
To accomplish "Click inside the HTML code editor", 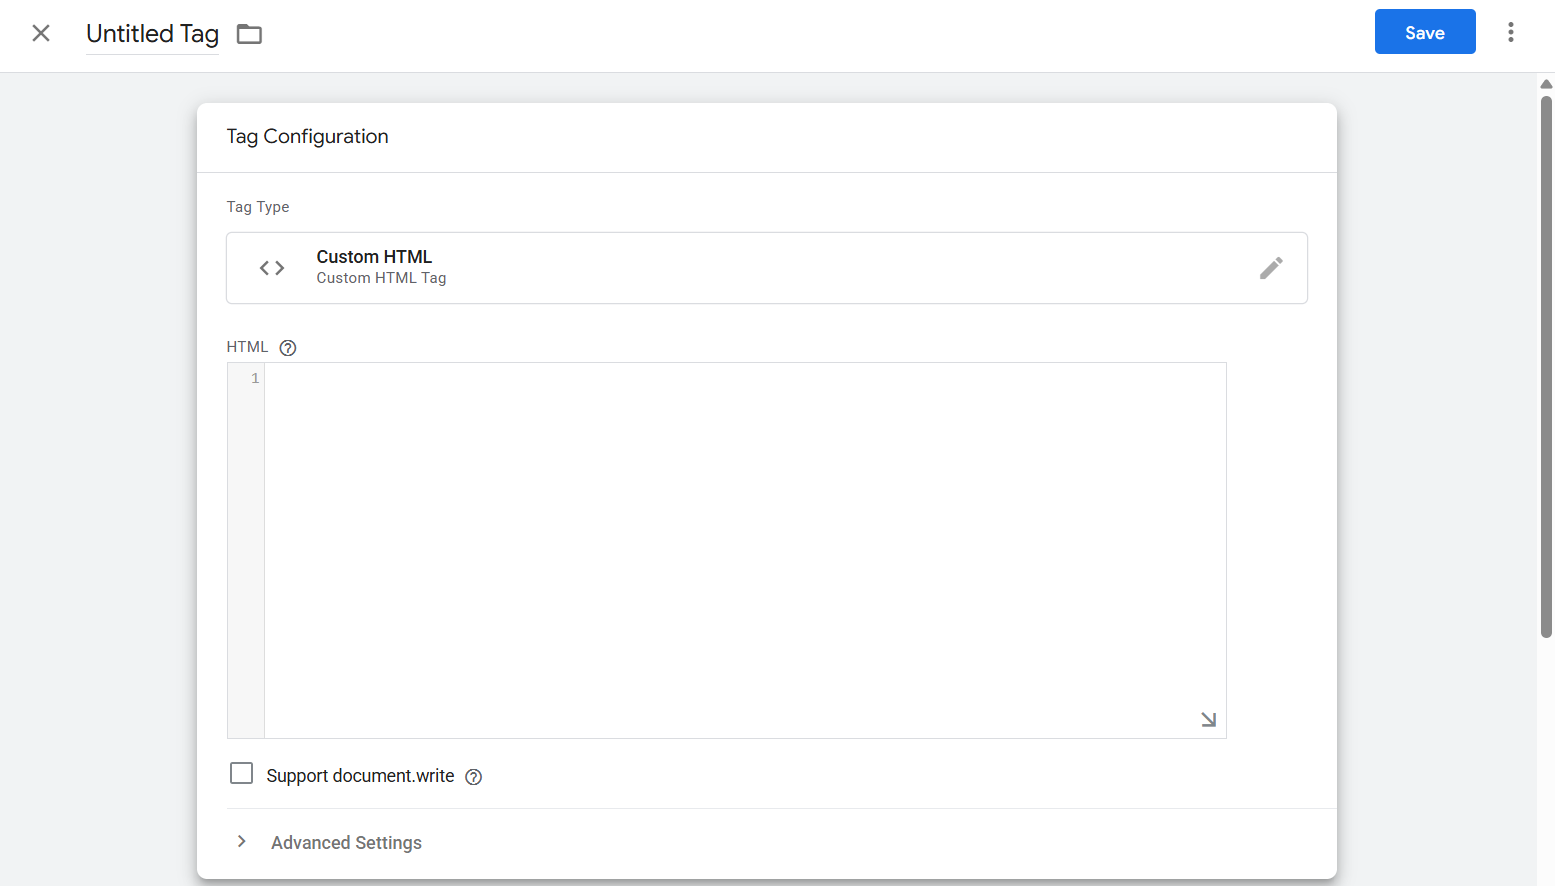I will (x=745, y=550).
